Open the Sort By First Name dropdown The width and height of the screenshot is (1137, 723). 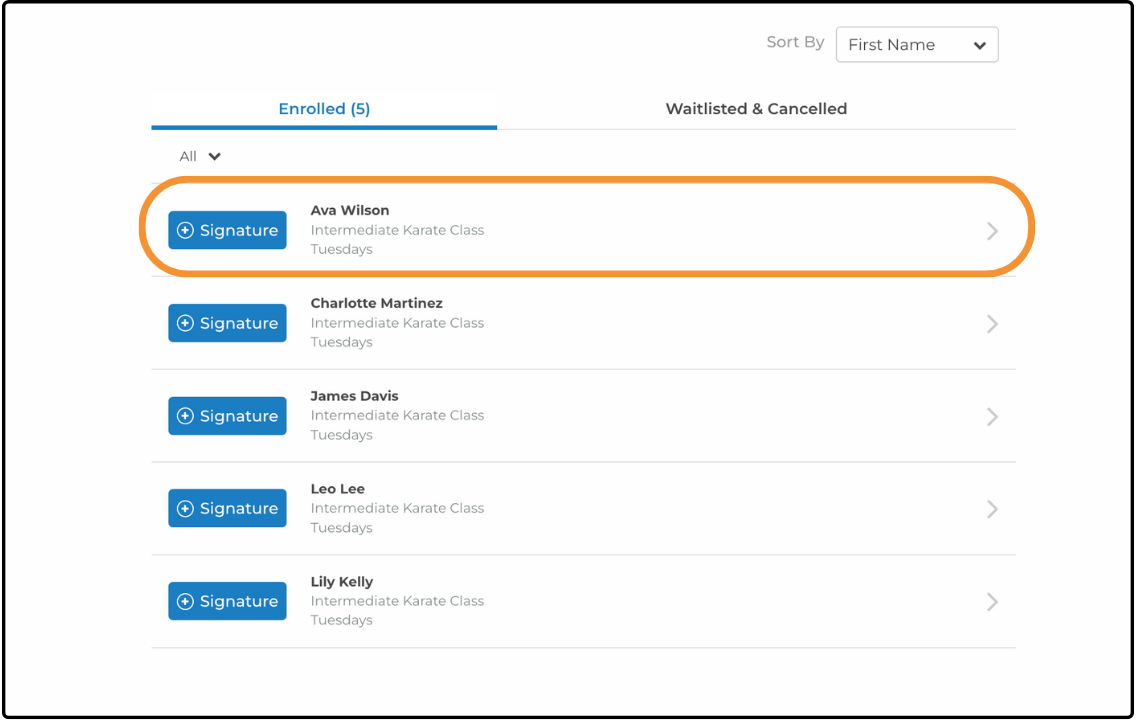pyautogui.click(x=917, y=45)
